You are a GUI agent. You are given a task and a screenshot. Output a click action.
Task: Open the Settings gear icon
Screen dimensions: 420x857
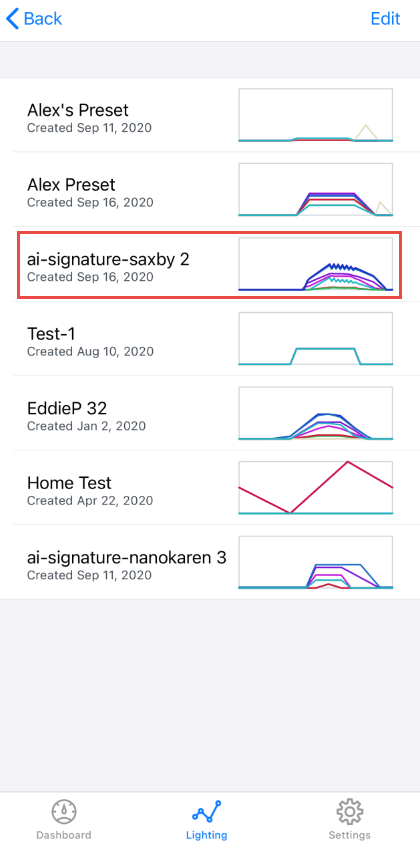click(x=349, y=812)
